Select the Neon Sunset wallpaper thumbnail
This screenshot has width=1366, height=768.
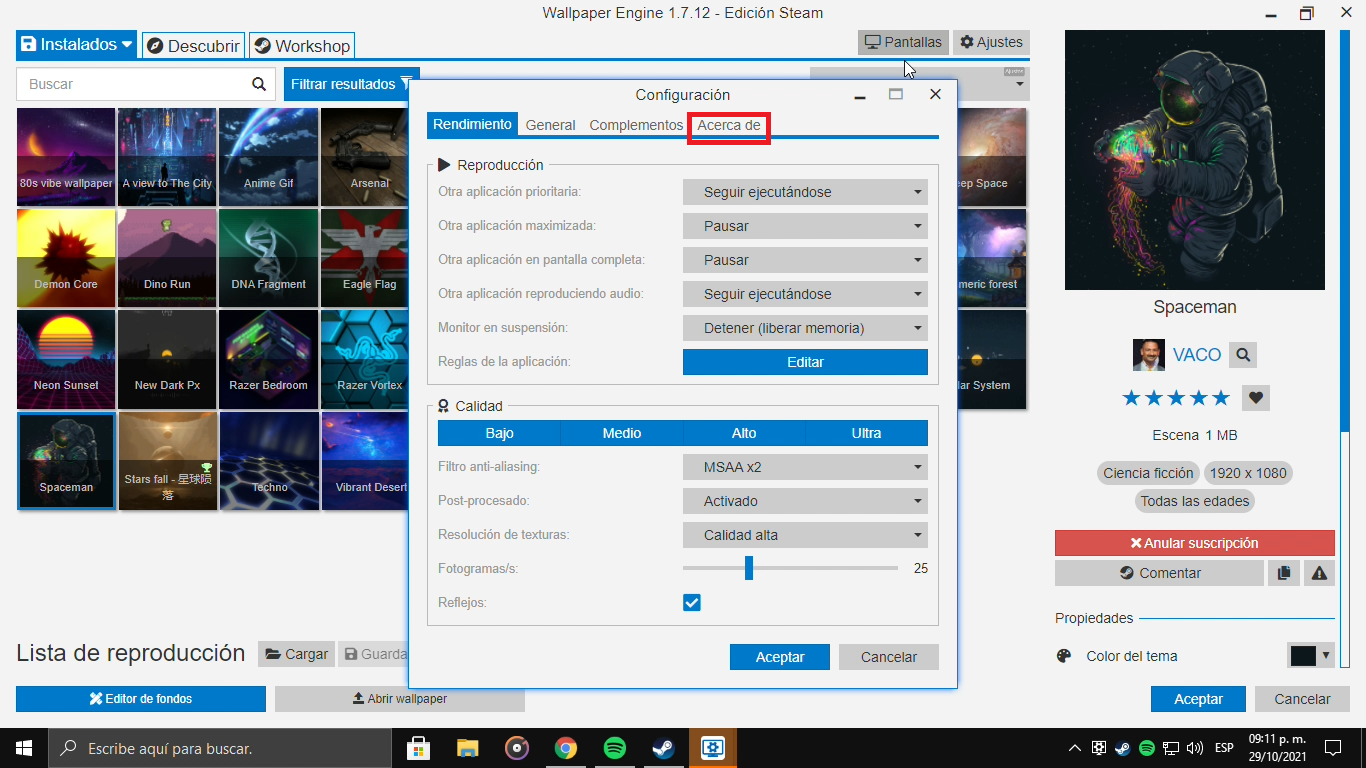pos(66,359)
